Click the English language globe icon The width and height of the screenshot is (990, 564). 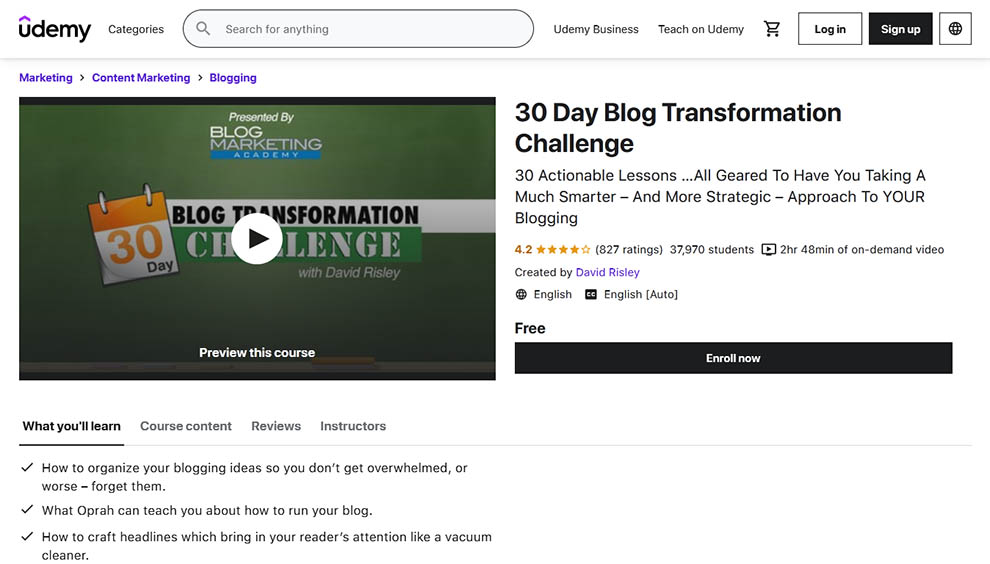point(521,294)
